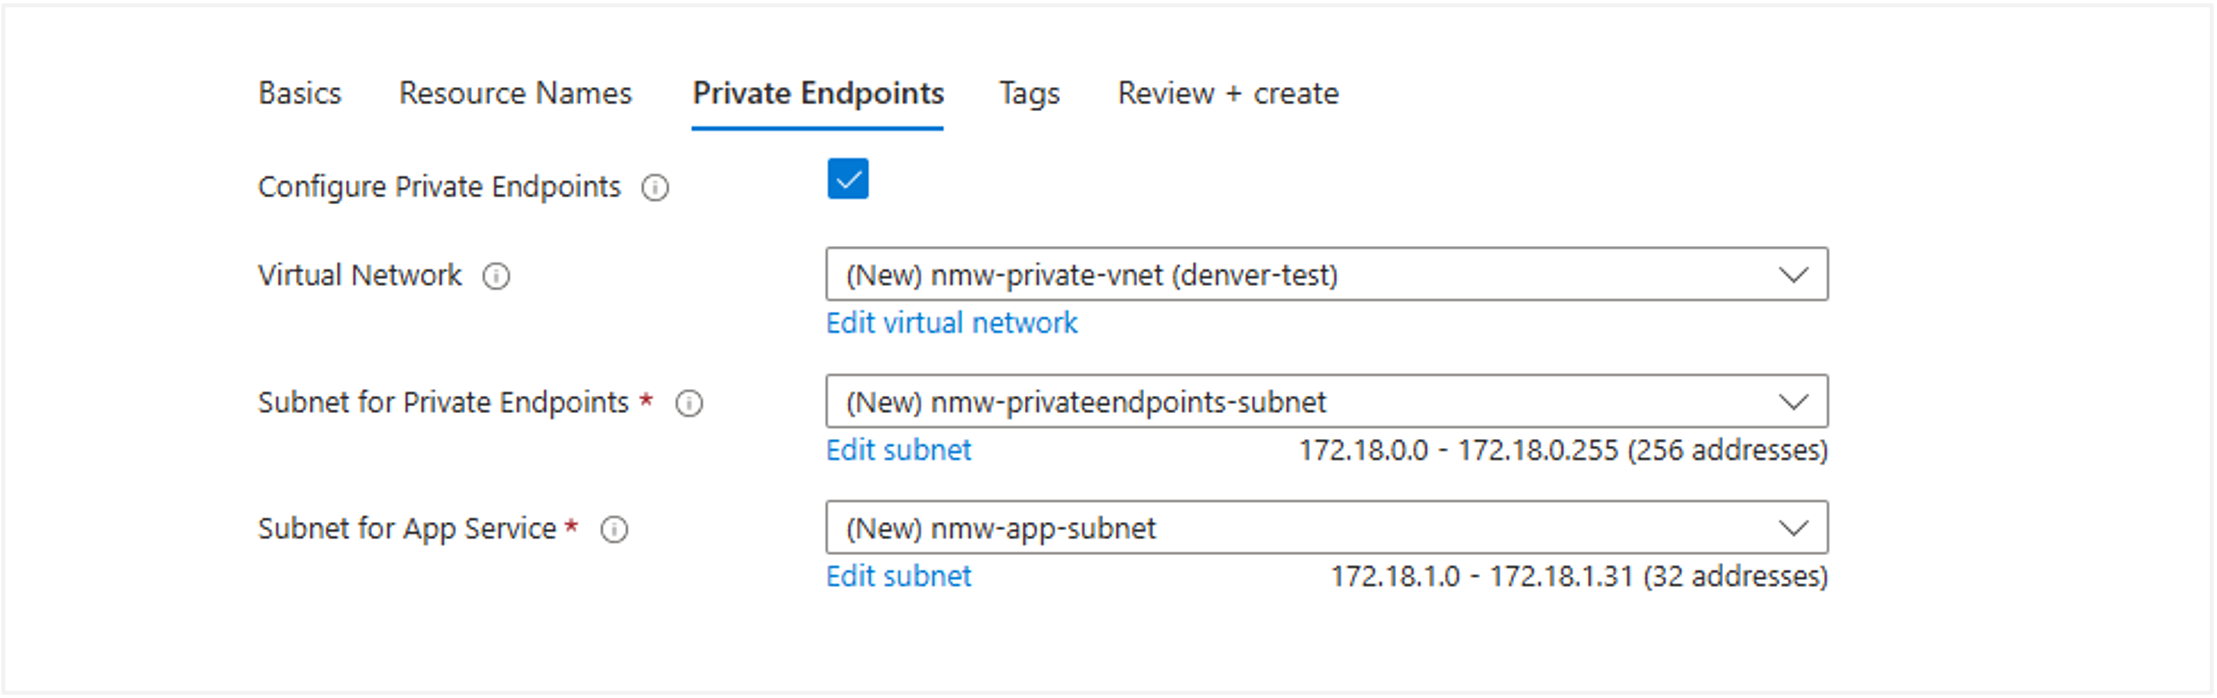Click info icon next to Configure Private Endpoints

pos(655,188)
